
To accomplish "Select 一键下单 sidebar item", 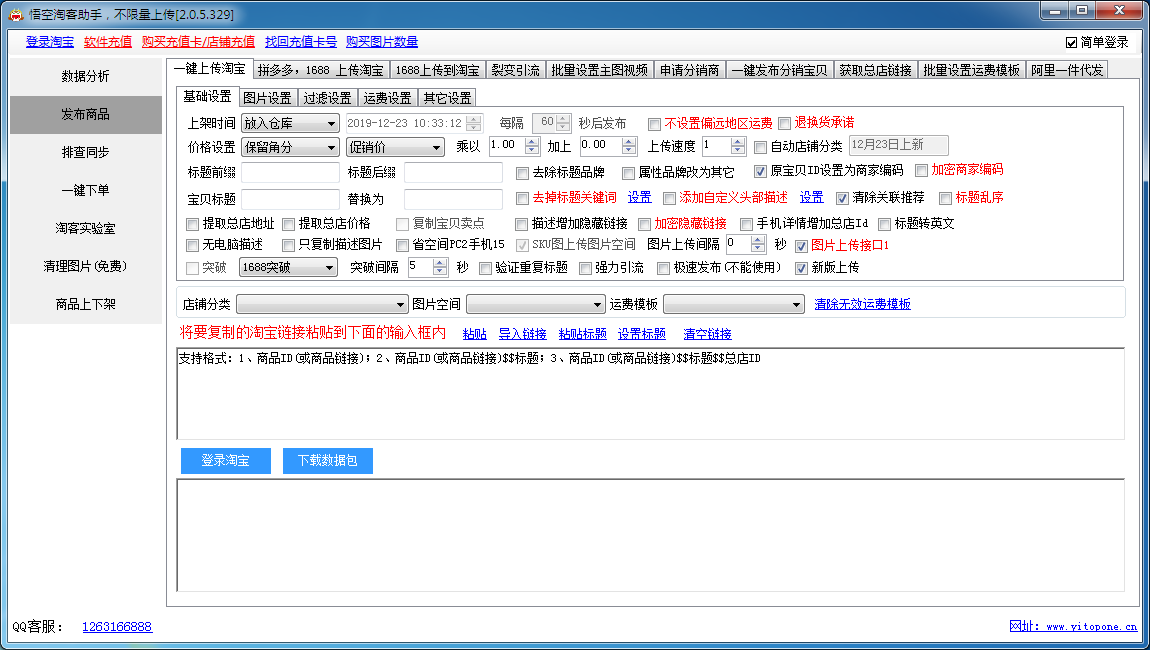I will 86,190.
